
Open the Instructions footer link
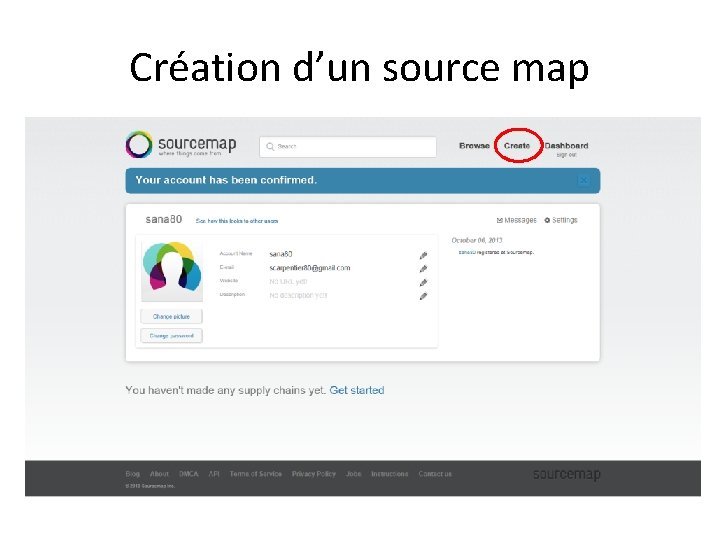pyautogui.click(x=389, y=474)
